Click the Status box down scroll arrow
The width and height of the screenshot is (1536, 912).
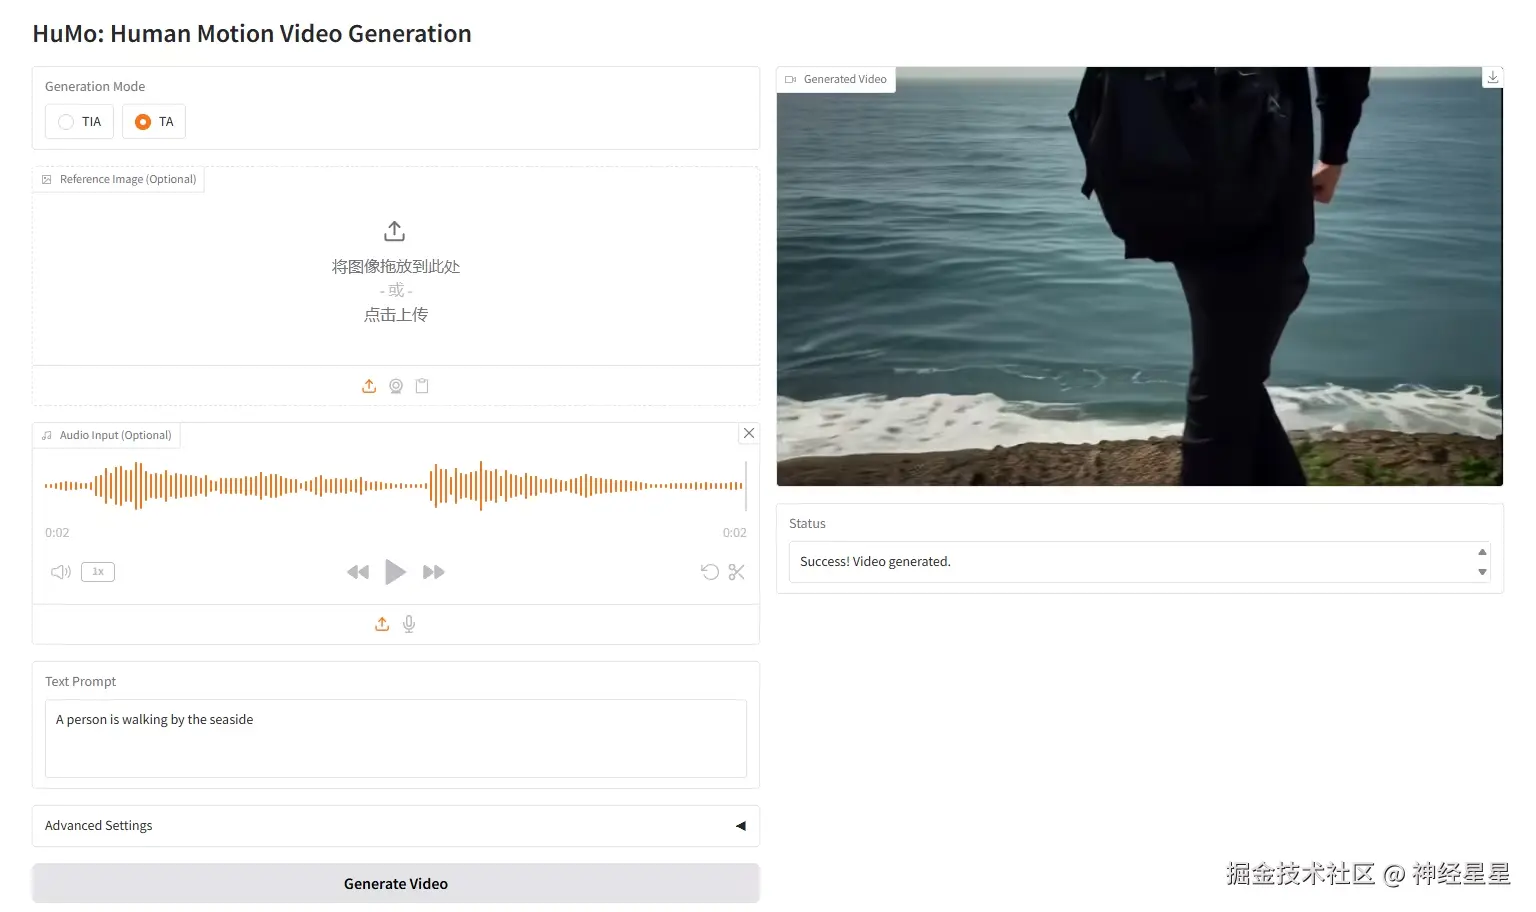pyautogui.click(x=1482, y=572)
